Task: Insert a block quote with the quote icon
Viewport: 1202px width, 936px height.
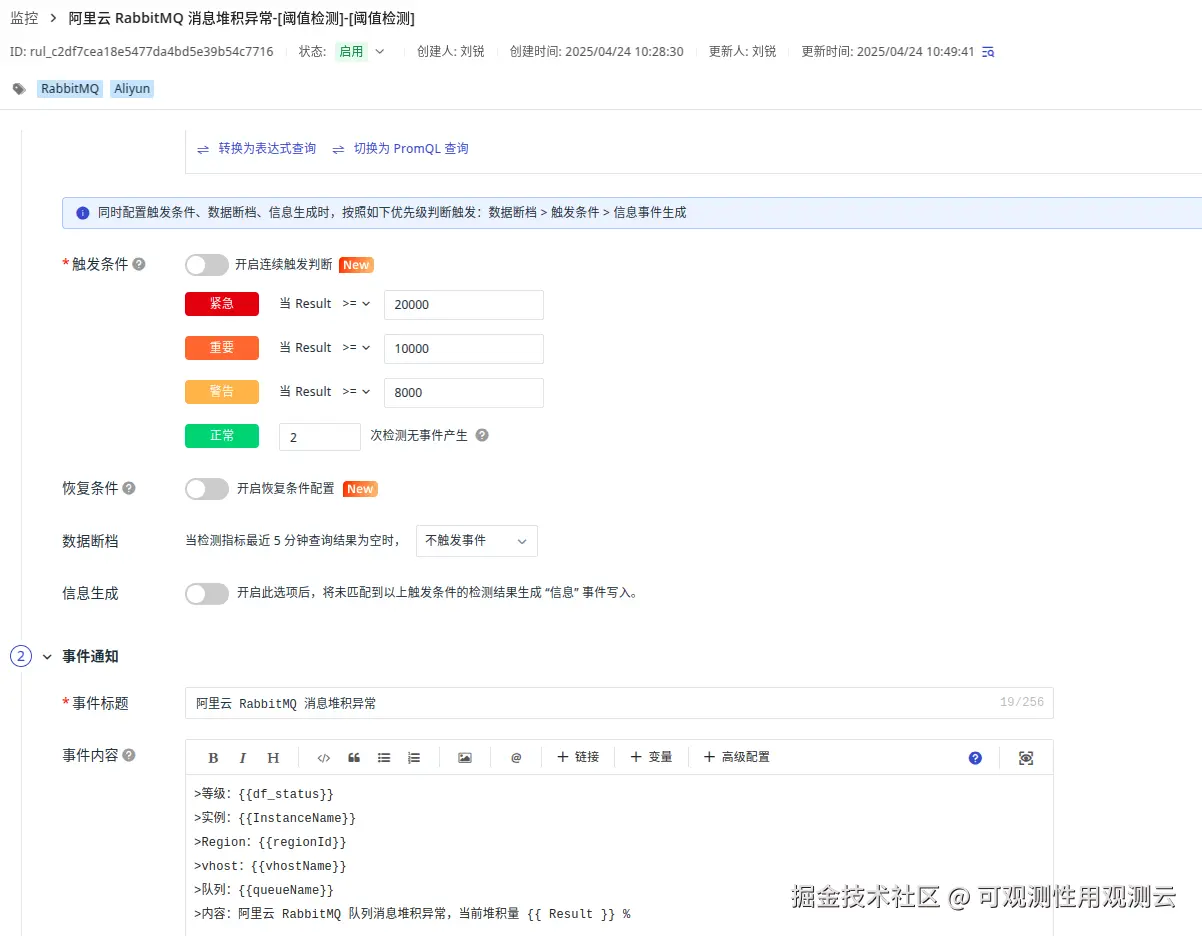Action: tap(354, 758)
